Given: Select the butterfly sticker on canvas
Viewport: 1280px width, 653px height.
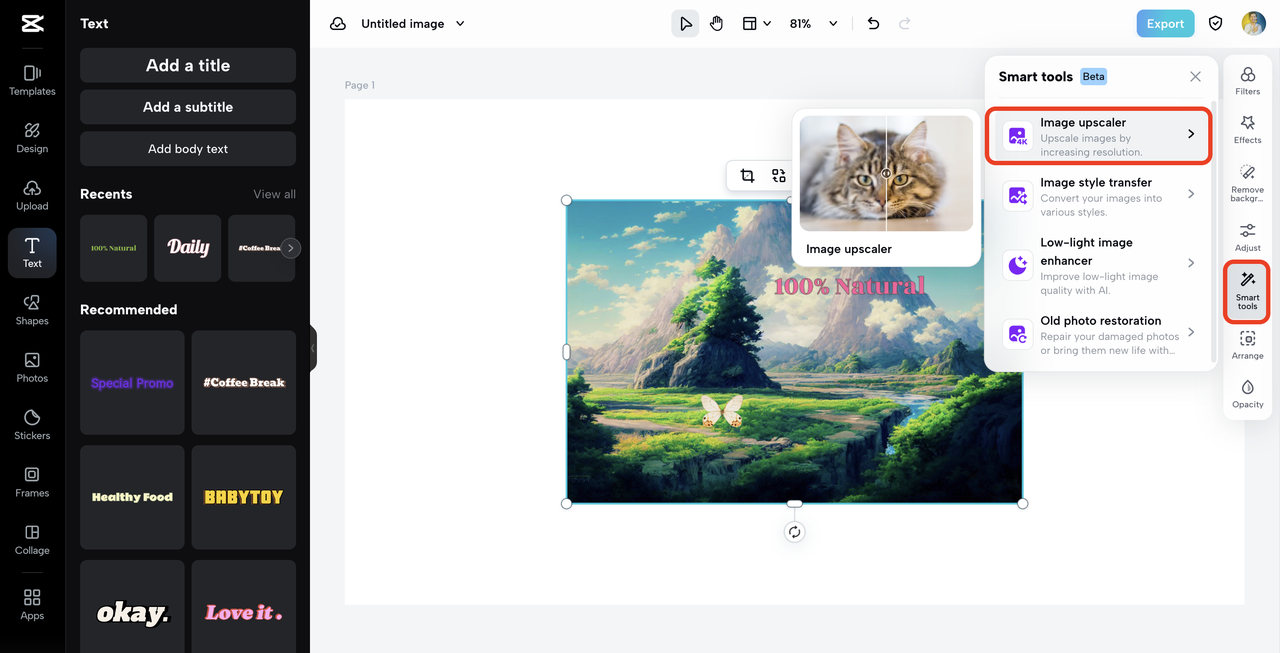Looking at the screenshot, I should tap(722, 411).
